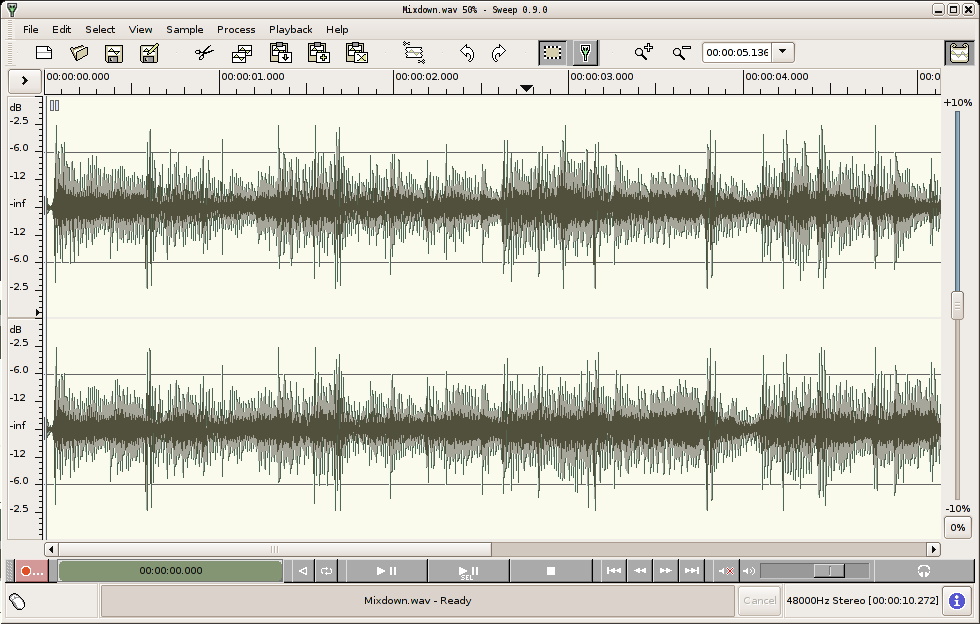
Task: Click the Undo arrow icon
Action: 467,53
